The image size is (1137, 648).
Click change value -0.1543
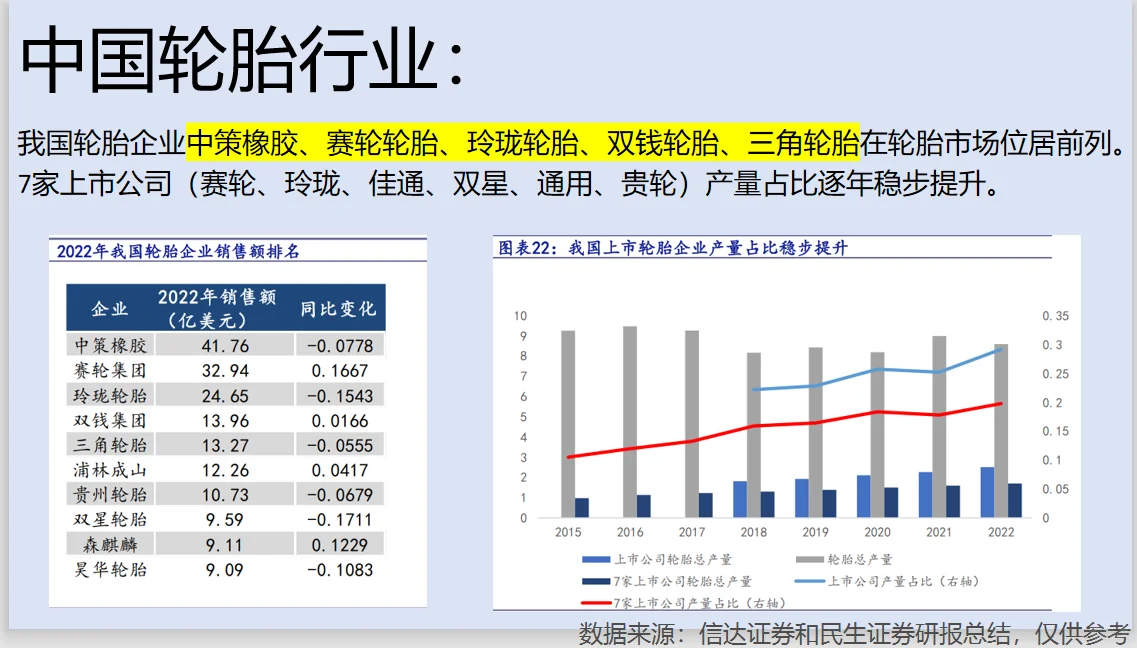coord(340,396)
